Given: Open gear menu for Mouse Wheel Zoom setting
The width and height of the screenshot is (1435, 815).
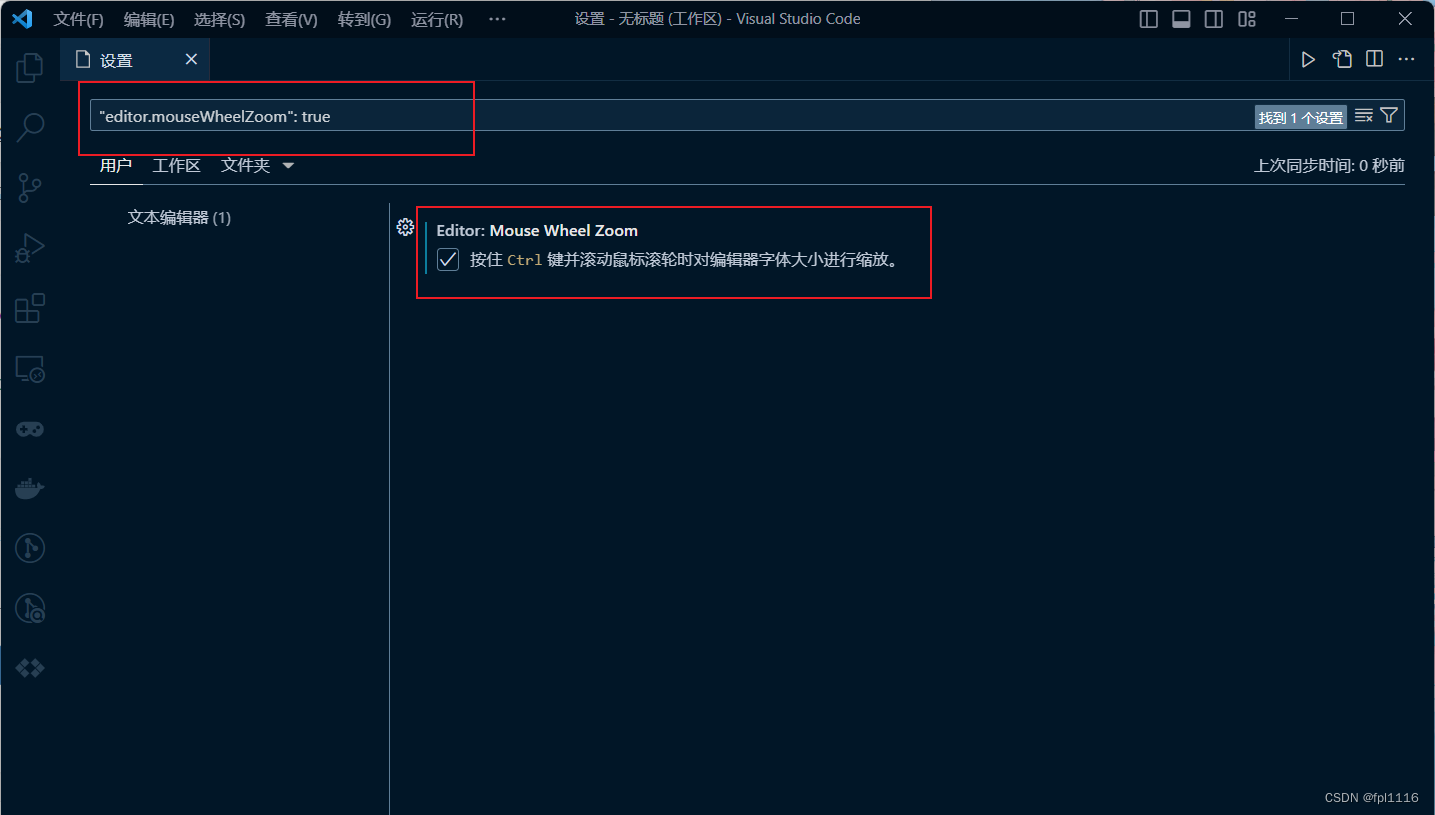Looking at the screenshot, I should click(405, 227).
